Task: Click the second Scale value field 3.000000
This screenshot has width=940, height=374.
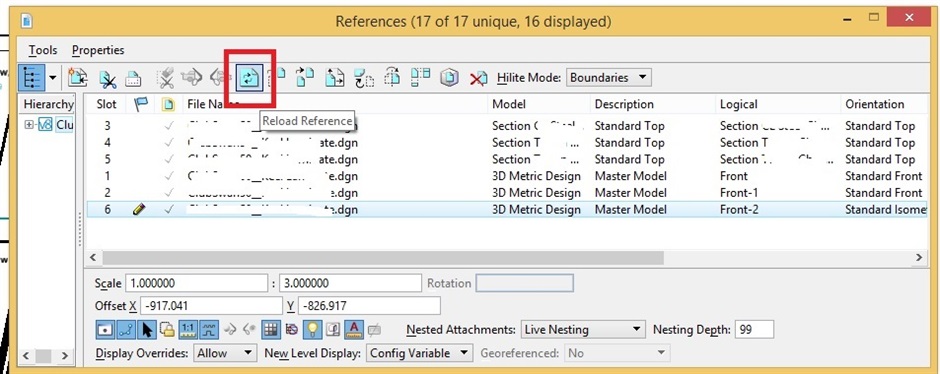Action: 350,283
